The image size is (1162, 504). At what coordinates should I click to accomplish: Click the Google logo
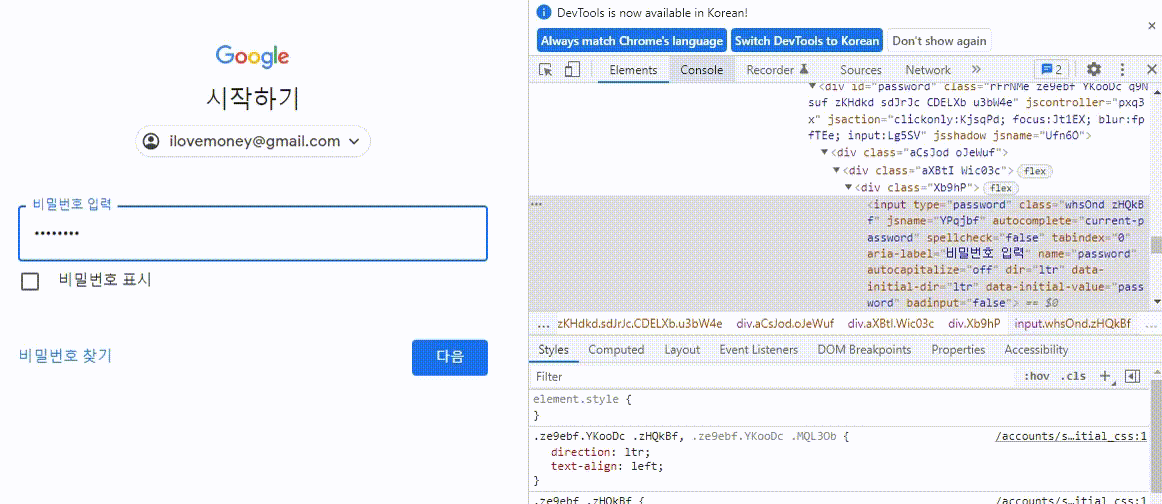(x=253, y=56)
